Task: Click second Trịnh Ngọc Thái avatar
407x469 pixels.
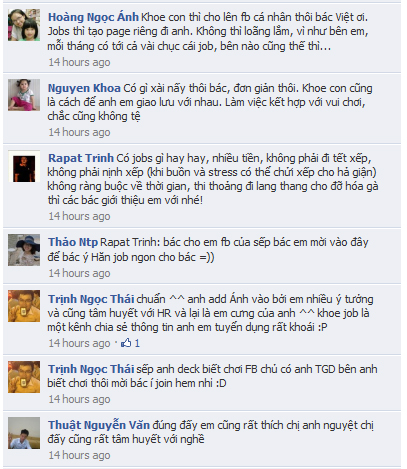Action: (24, 377)
